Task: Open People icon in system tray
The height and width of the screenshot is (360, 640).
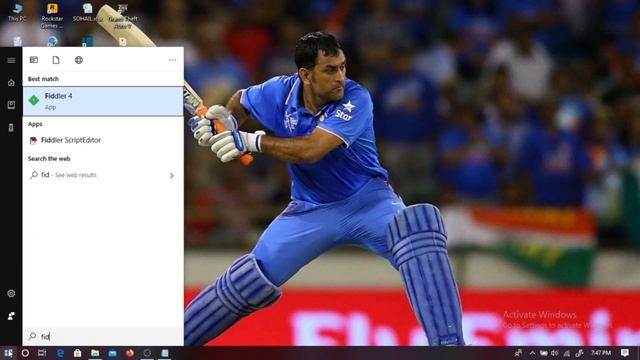Action: (x=518, y=353)
